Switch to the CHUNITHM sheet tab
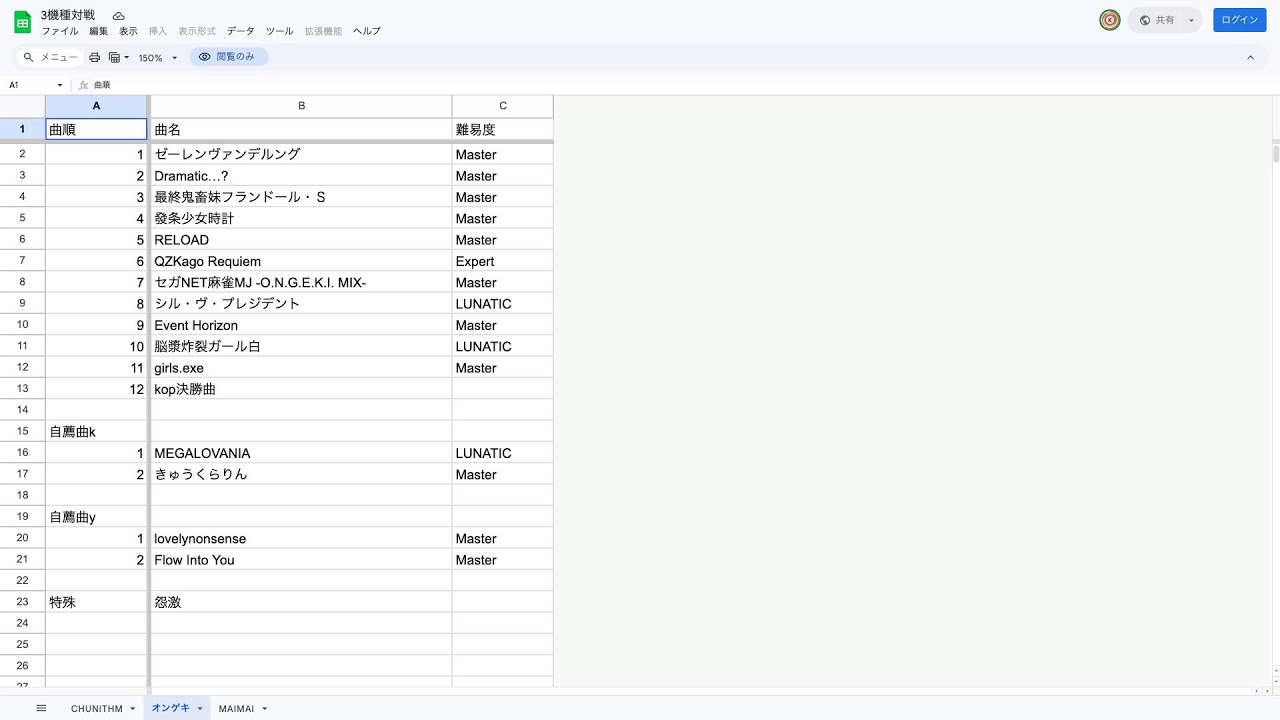Screen dimensions: 1280x720 coord(96,709)
